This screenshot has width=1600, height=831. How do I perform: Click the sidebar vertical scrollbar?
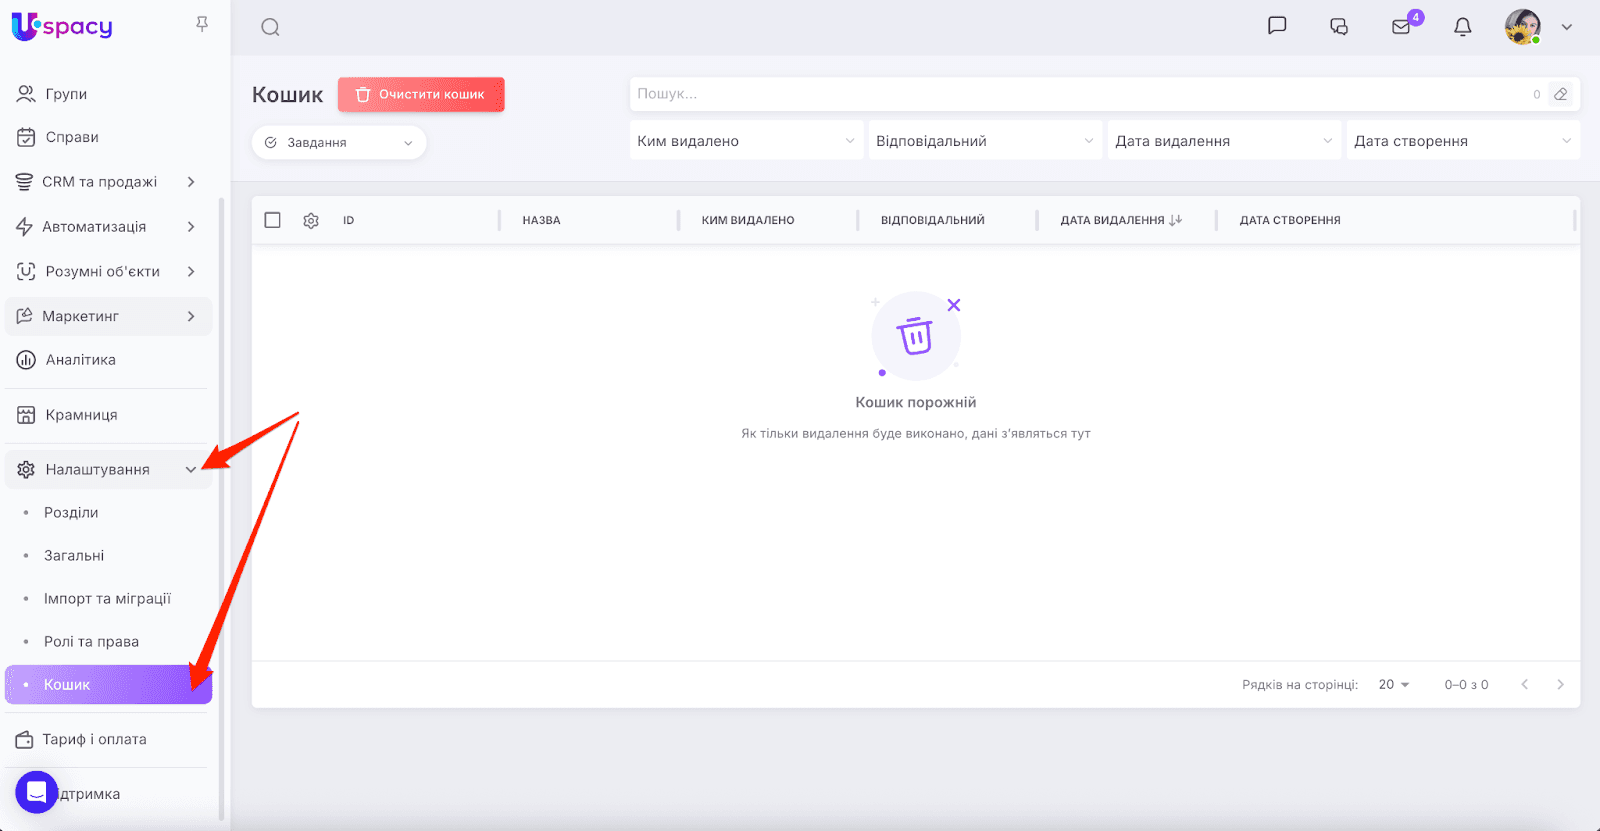pyautogui.click(x=221, y=508)
